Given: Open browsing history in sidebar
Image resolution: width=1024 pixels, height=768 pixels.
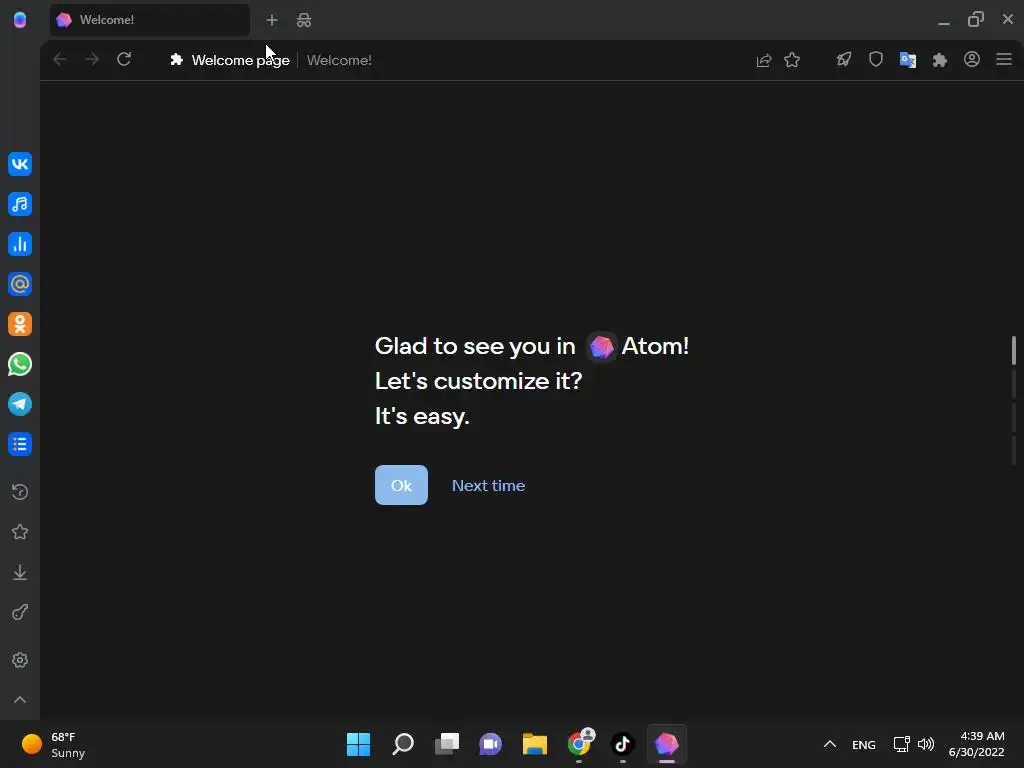Looking at the screenshot, I should pyautogui.click(x=20, y=492).
